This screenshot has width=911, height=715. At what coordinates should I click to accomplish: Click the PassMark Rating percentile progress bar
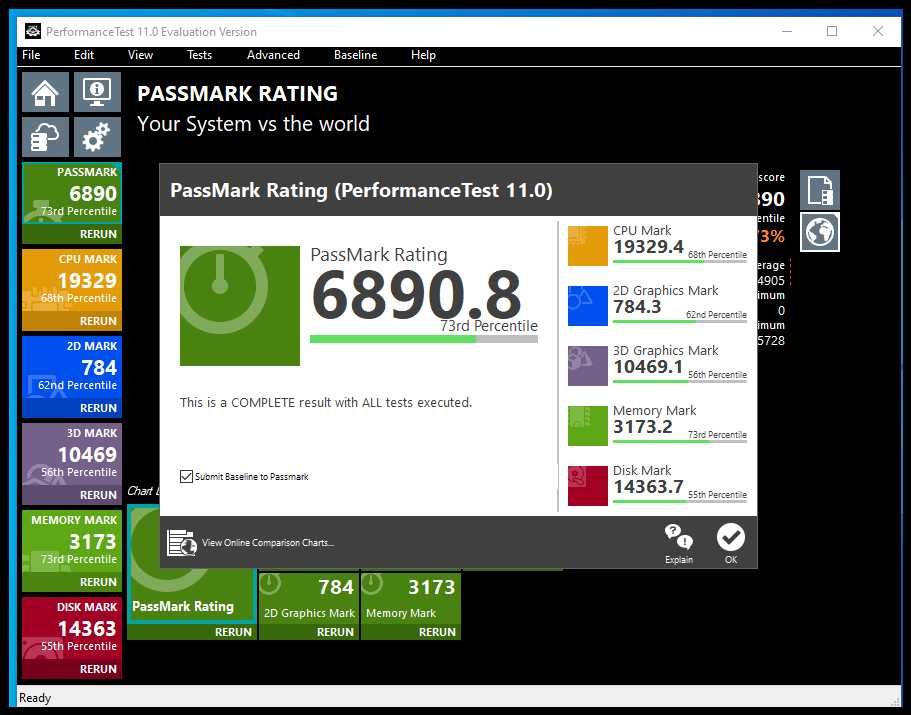coord(424,339)
